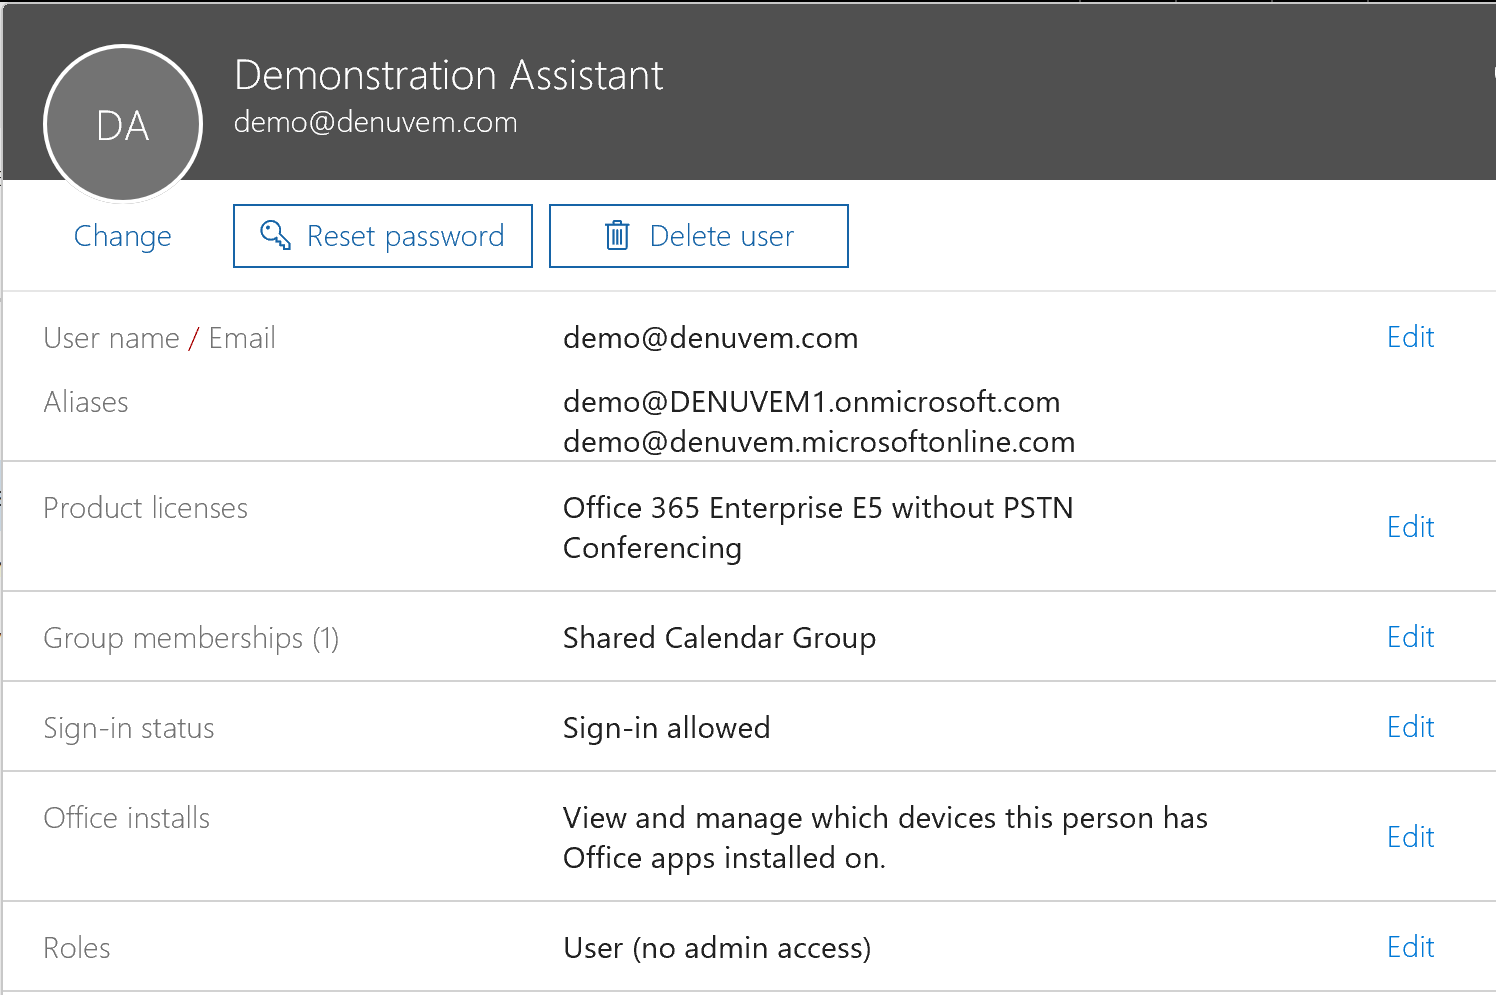
Task: Click the Delete user button label
Action: (722, 236)
